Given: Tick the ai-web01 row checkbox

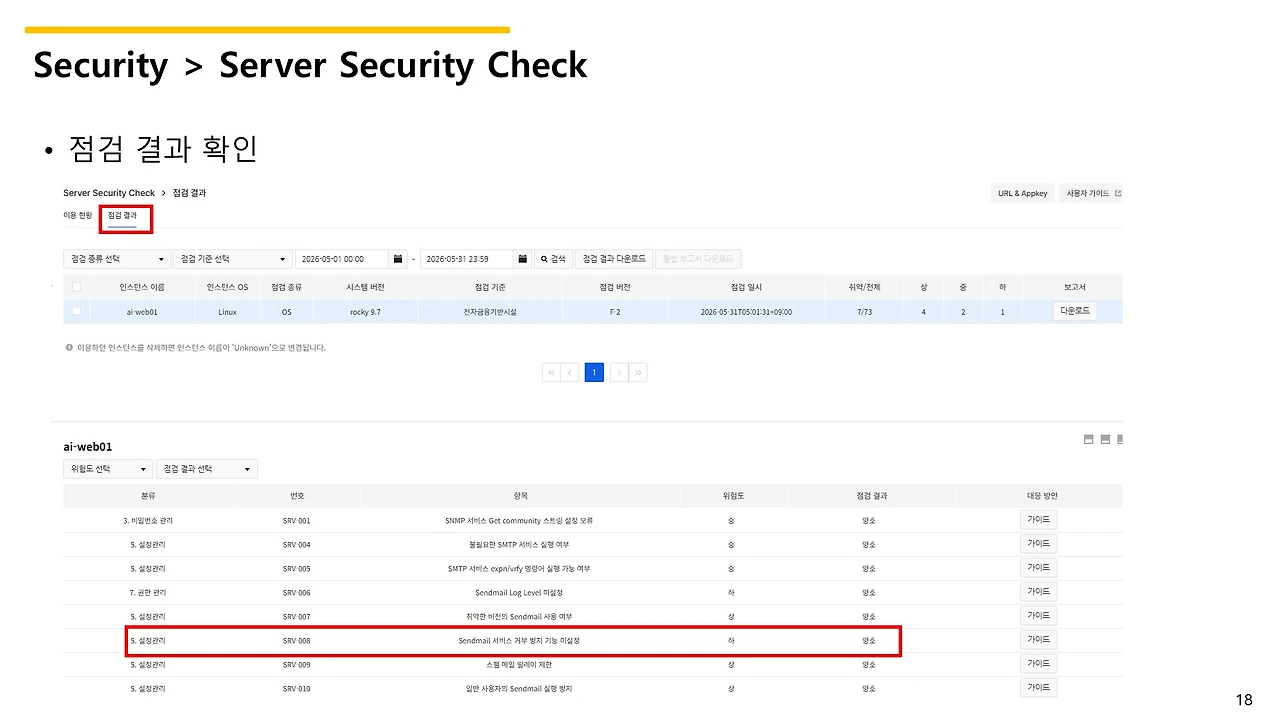Looking at the screenshot, I should tap(77, 311).
